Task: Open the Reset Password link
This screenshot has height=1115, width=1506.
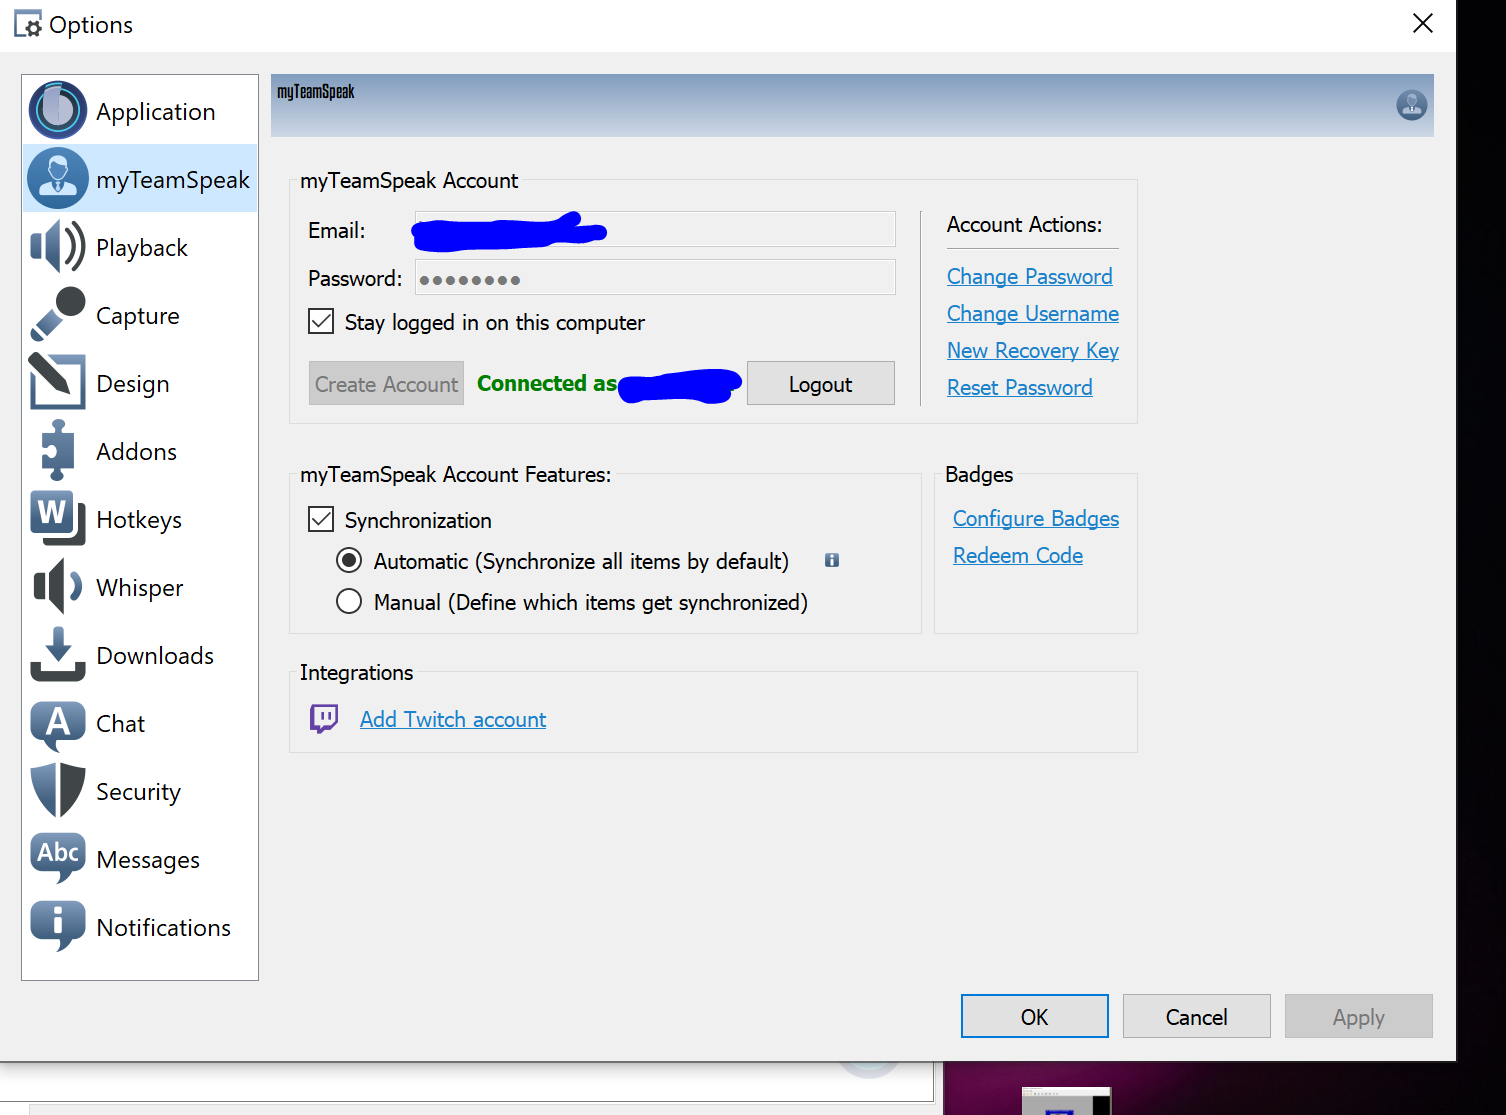Action: pyautogui.click(x=1020, y=388)
